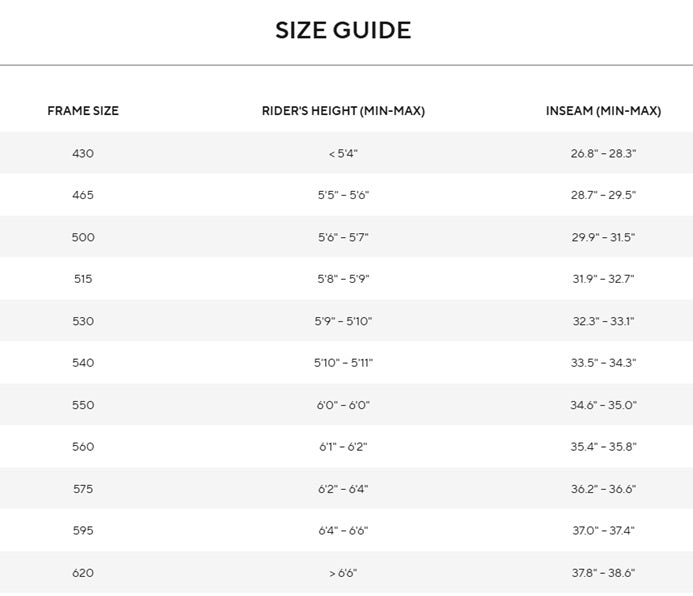
Task: Select the < 5'4" height cell
Action: tap(343, 153)
